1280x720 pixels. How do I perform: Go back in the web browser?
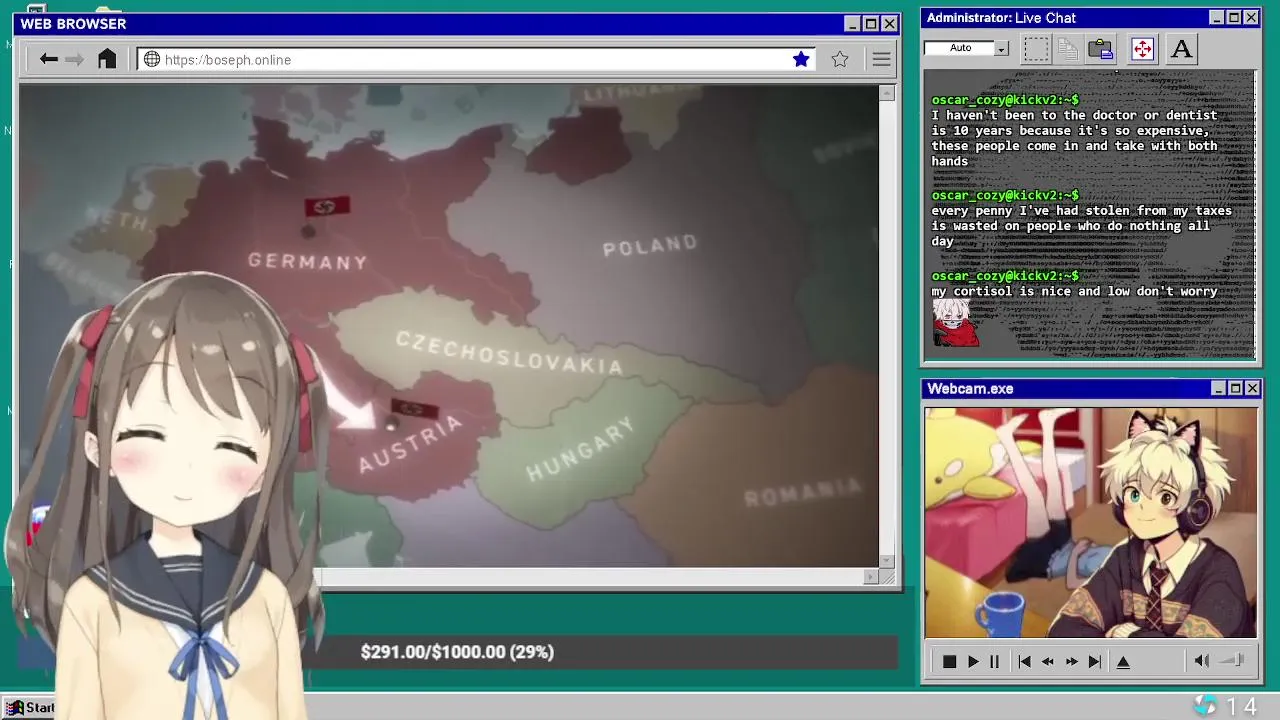(x=48, y=59)
